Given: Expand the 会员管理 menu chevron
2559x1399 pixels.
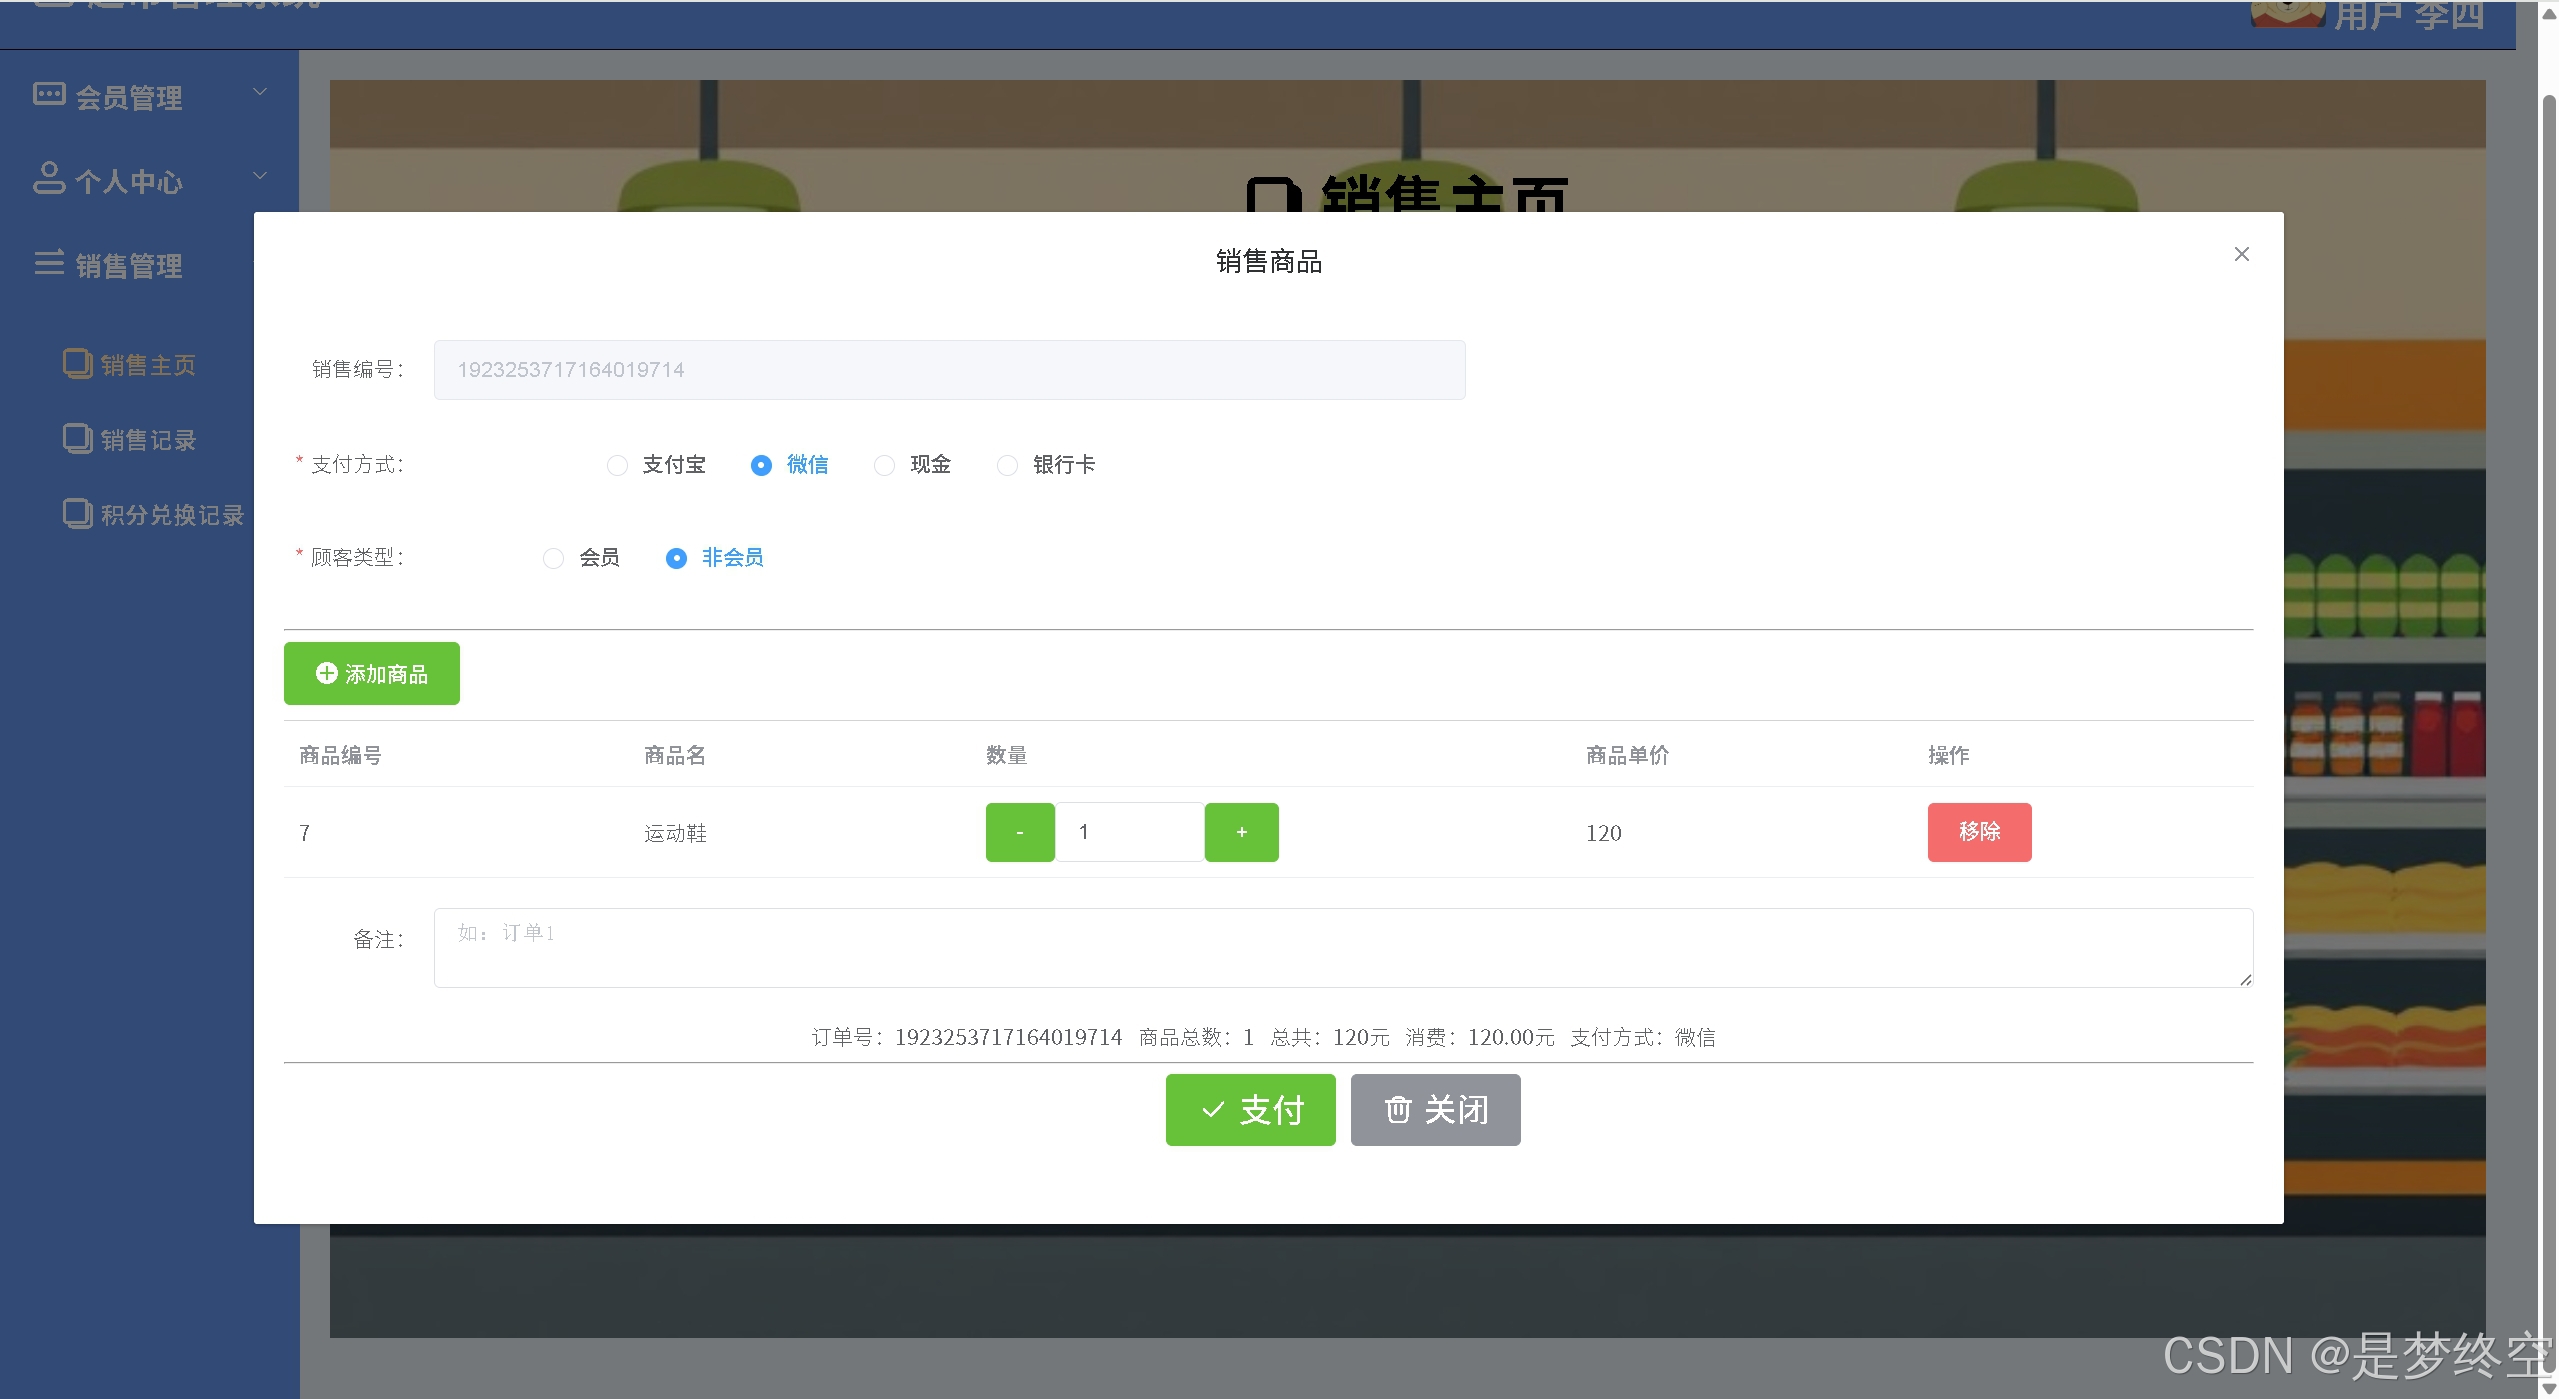Looking at the screenshot, I should (260, 92).
